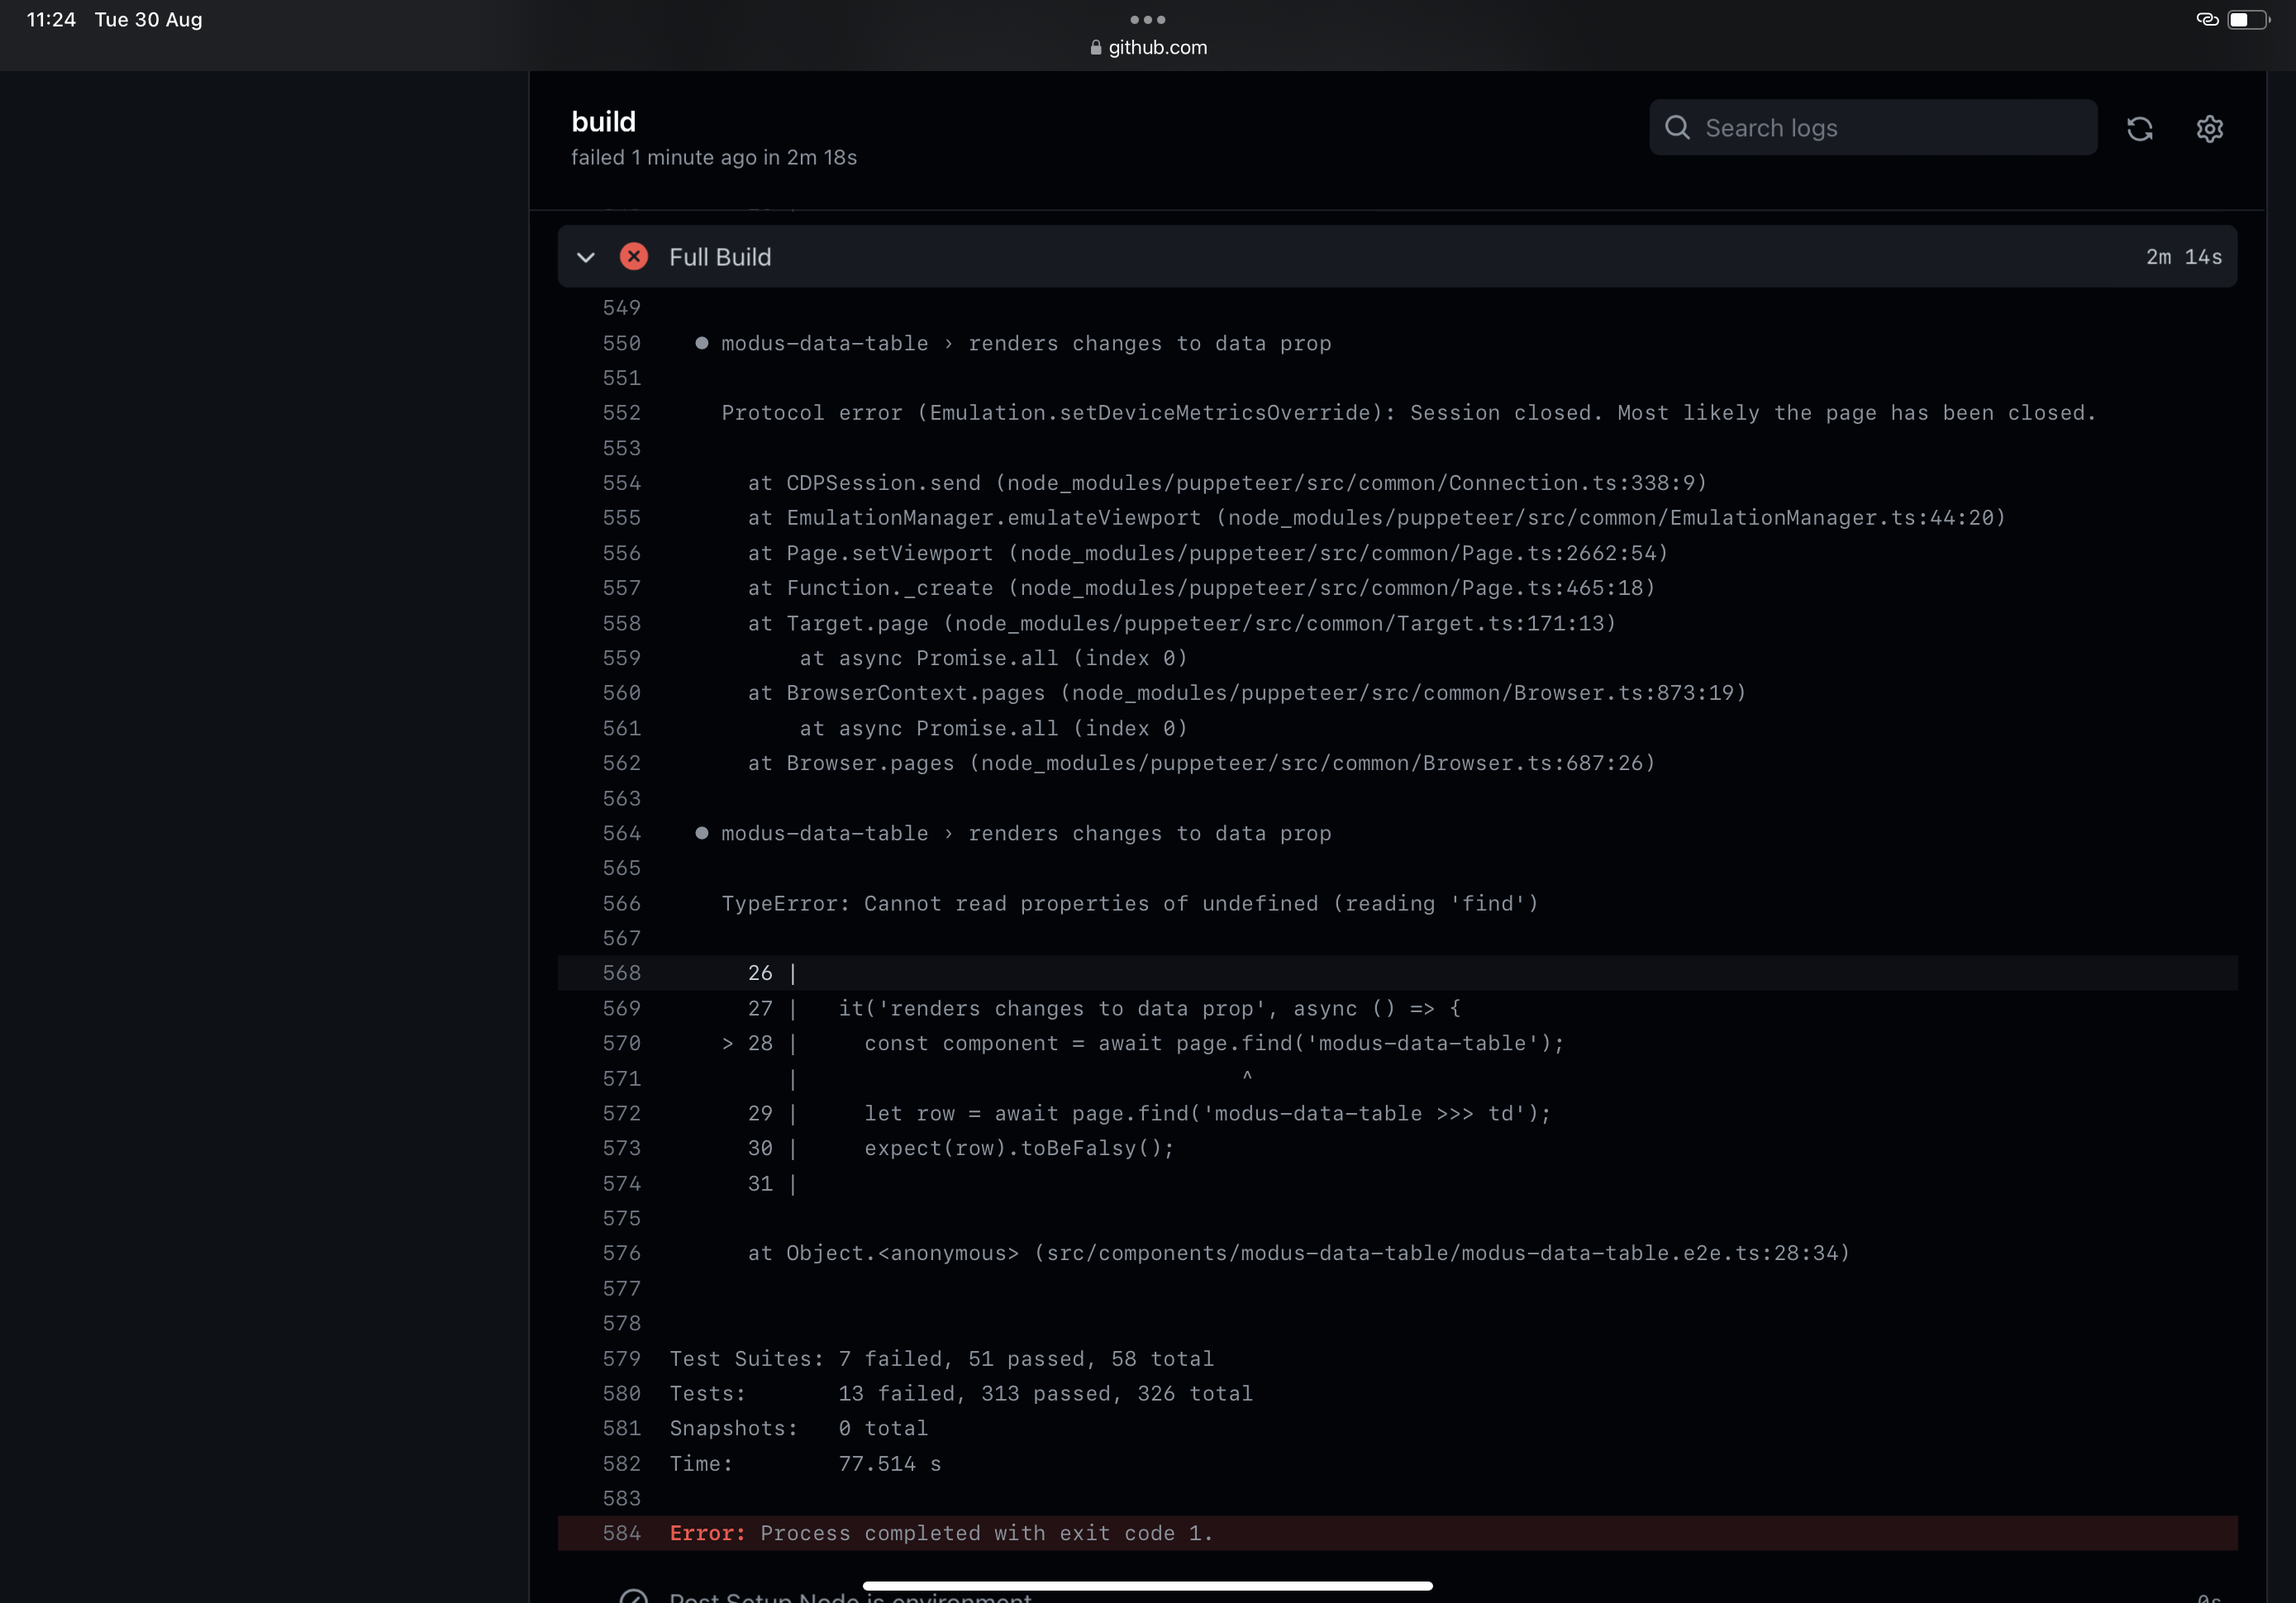Click the red failure icon beside Full Build
Image resolution: width=2296 pixels, height=1603 pixels.
(634, 257)
